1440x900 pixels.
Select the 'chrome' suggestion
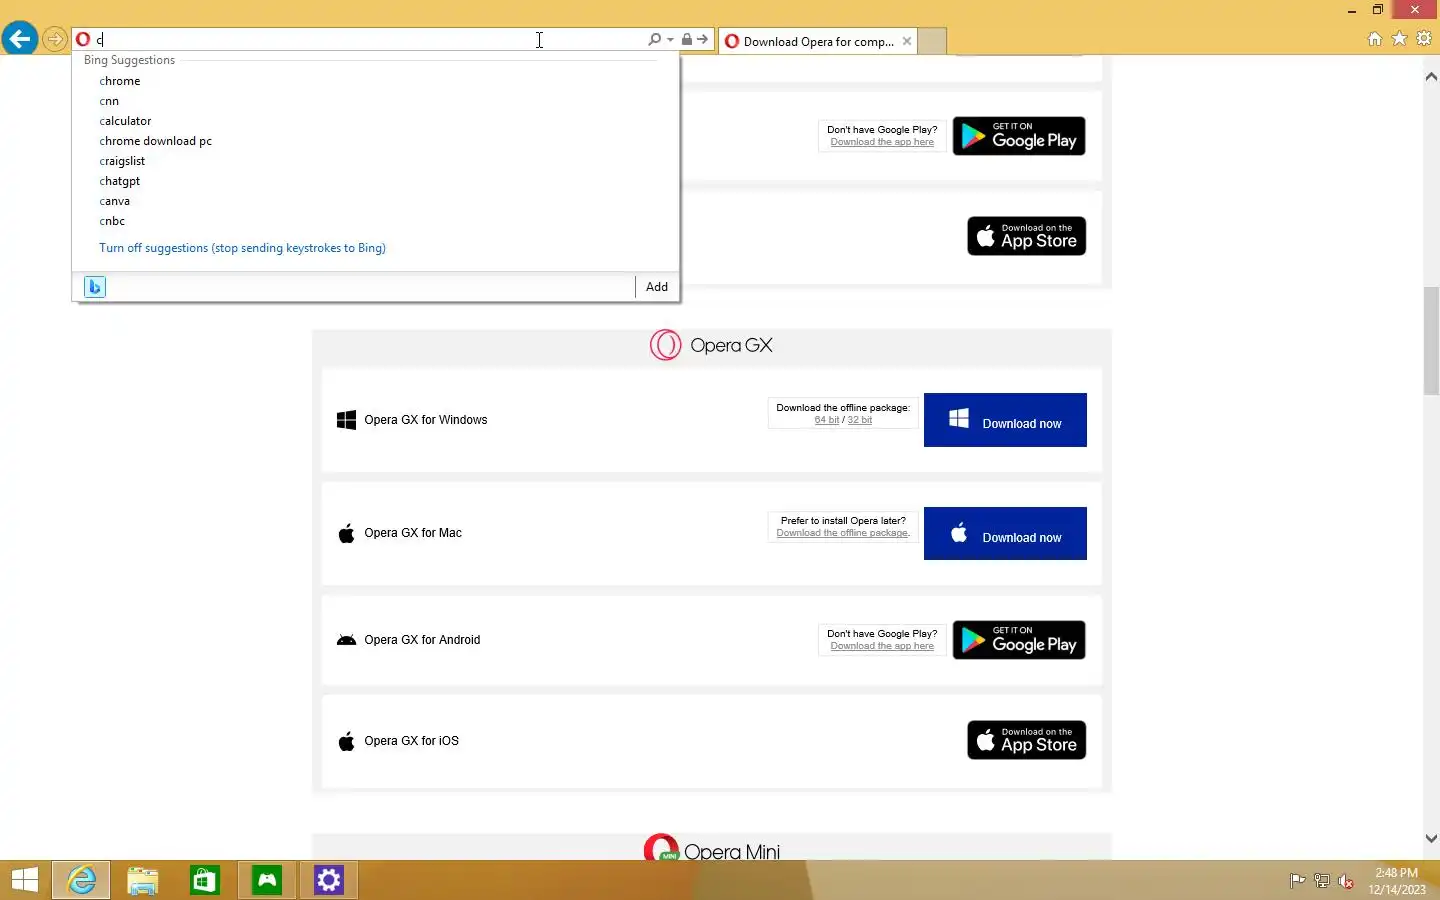click(120, 81)
